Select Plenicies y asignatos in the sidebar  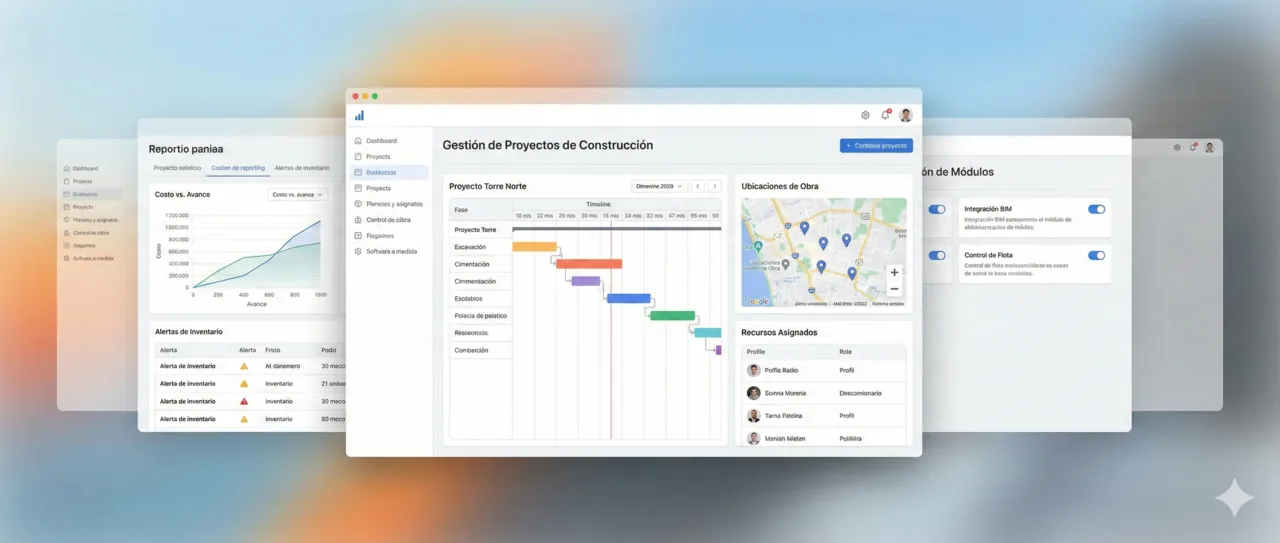point(394,204)
